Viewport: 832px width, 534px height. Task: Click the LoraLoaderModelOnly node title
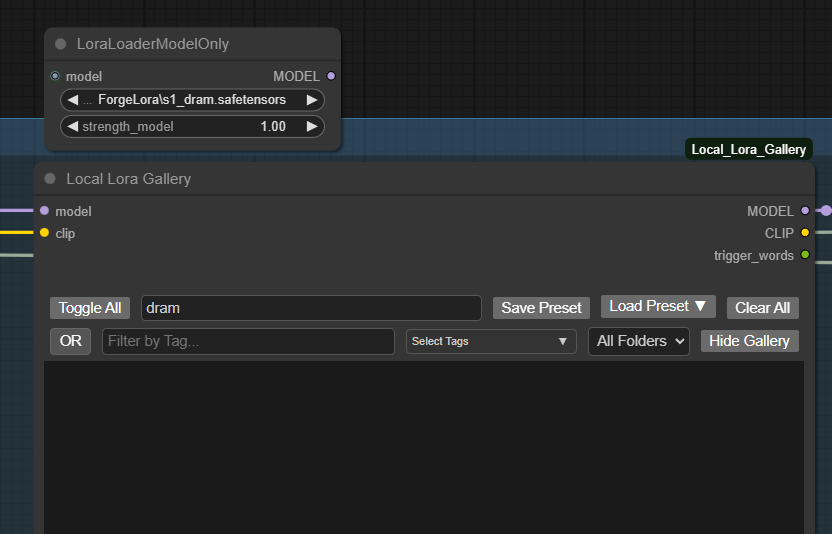tap(153, 44)
